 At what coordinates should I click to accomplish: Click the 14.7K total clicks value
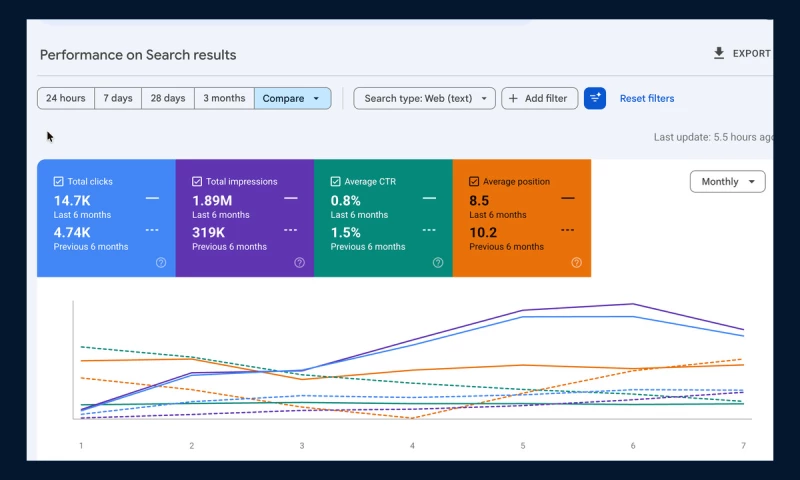72,200
